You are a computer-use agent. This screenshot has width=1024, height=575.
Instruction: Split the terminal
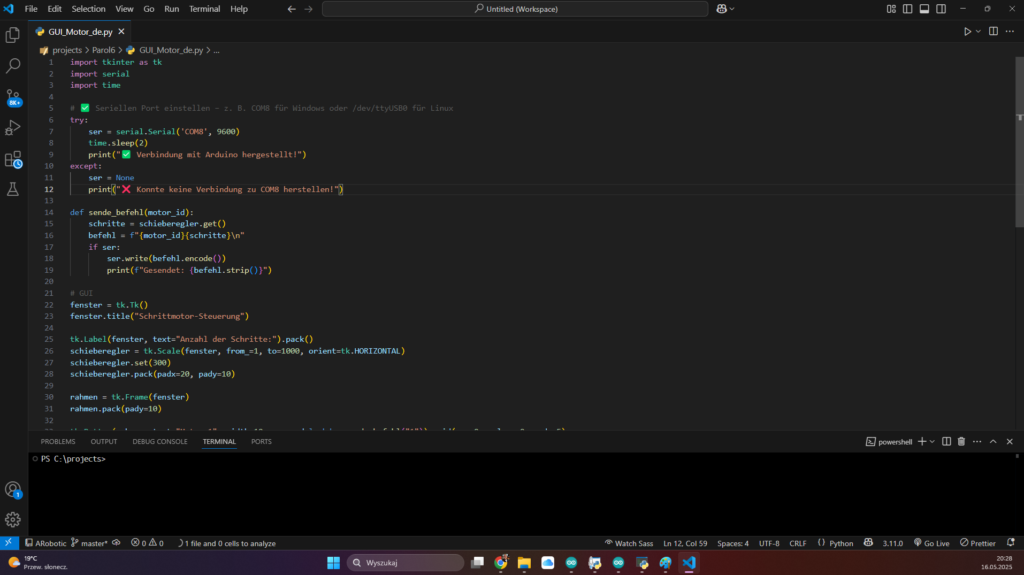(x=946, y=442)
